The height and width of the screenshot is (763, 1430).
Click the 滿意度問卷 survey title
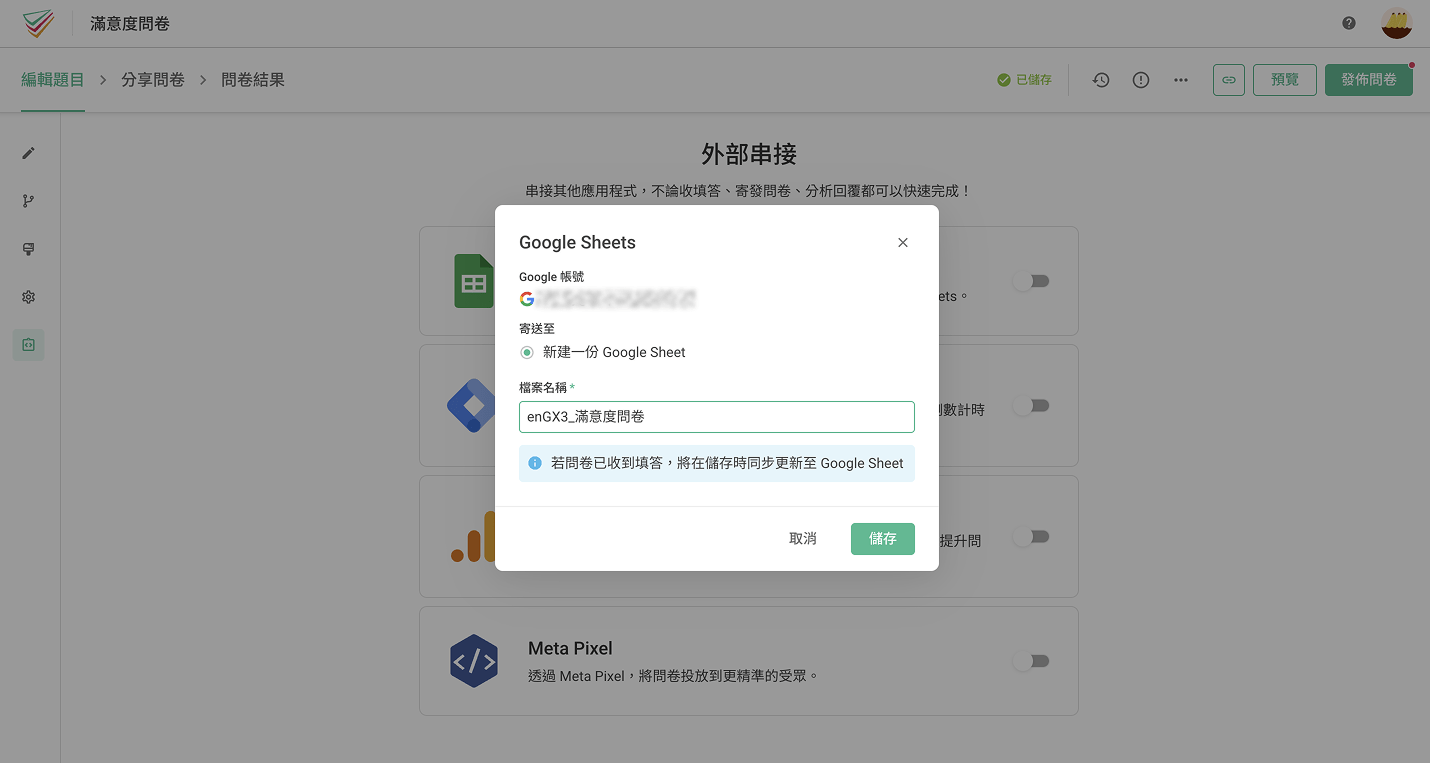(x=130, y=23)
